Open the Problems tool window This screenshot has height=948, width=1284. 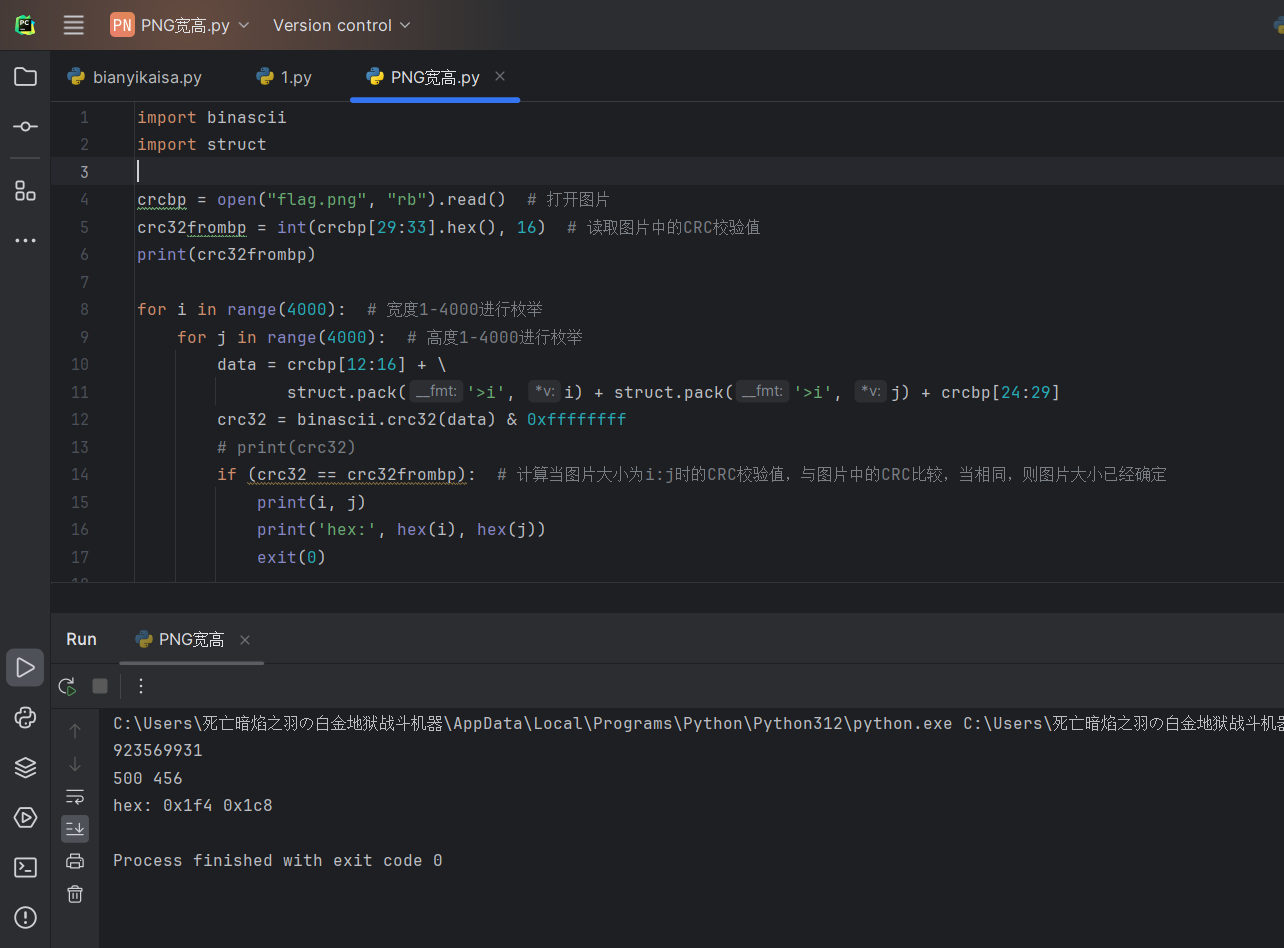[x=25, y=917]
